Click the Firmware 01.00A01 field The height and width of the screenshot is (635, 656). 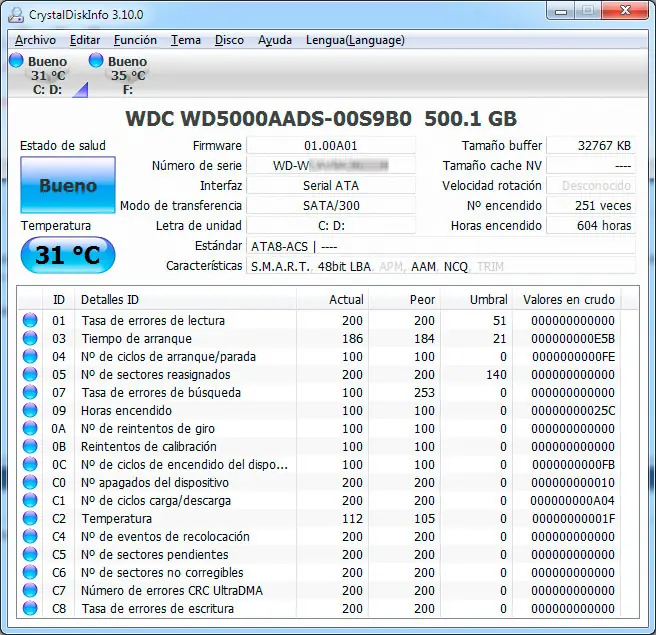(x=331, y=146)
